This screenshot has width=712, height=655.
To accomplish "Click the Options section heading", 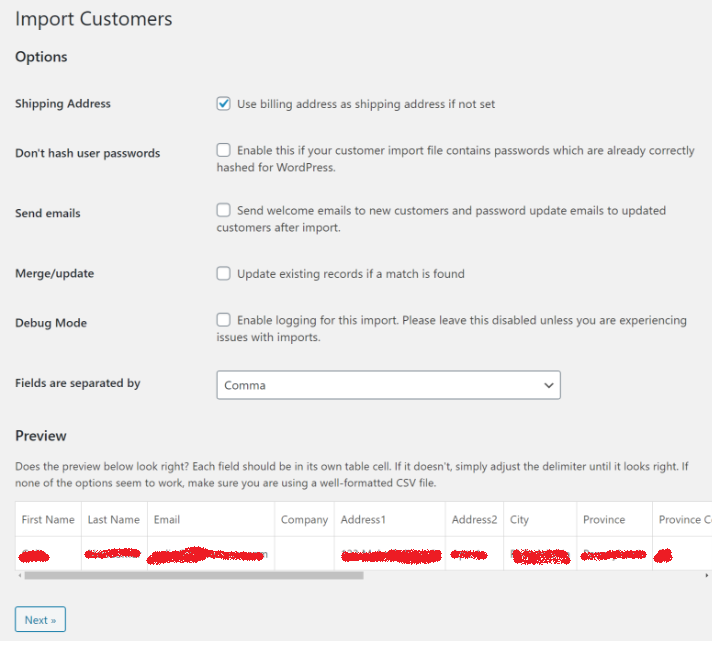I will pos(41,57).
